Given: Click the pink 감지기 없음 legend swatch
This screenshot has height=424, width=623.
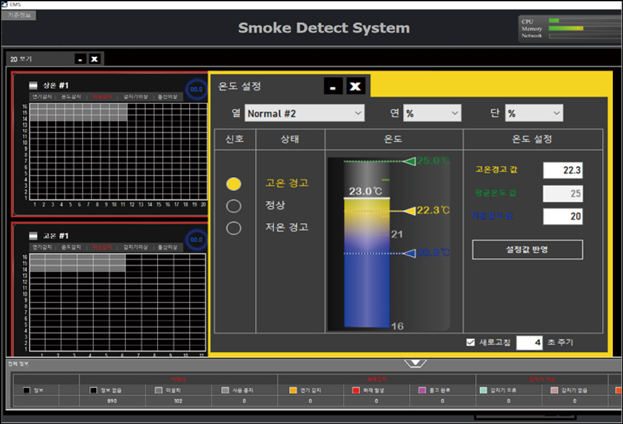Looking at the screenshot, I should coord(554,390).
